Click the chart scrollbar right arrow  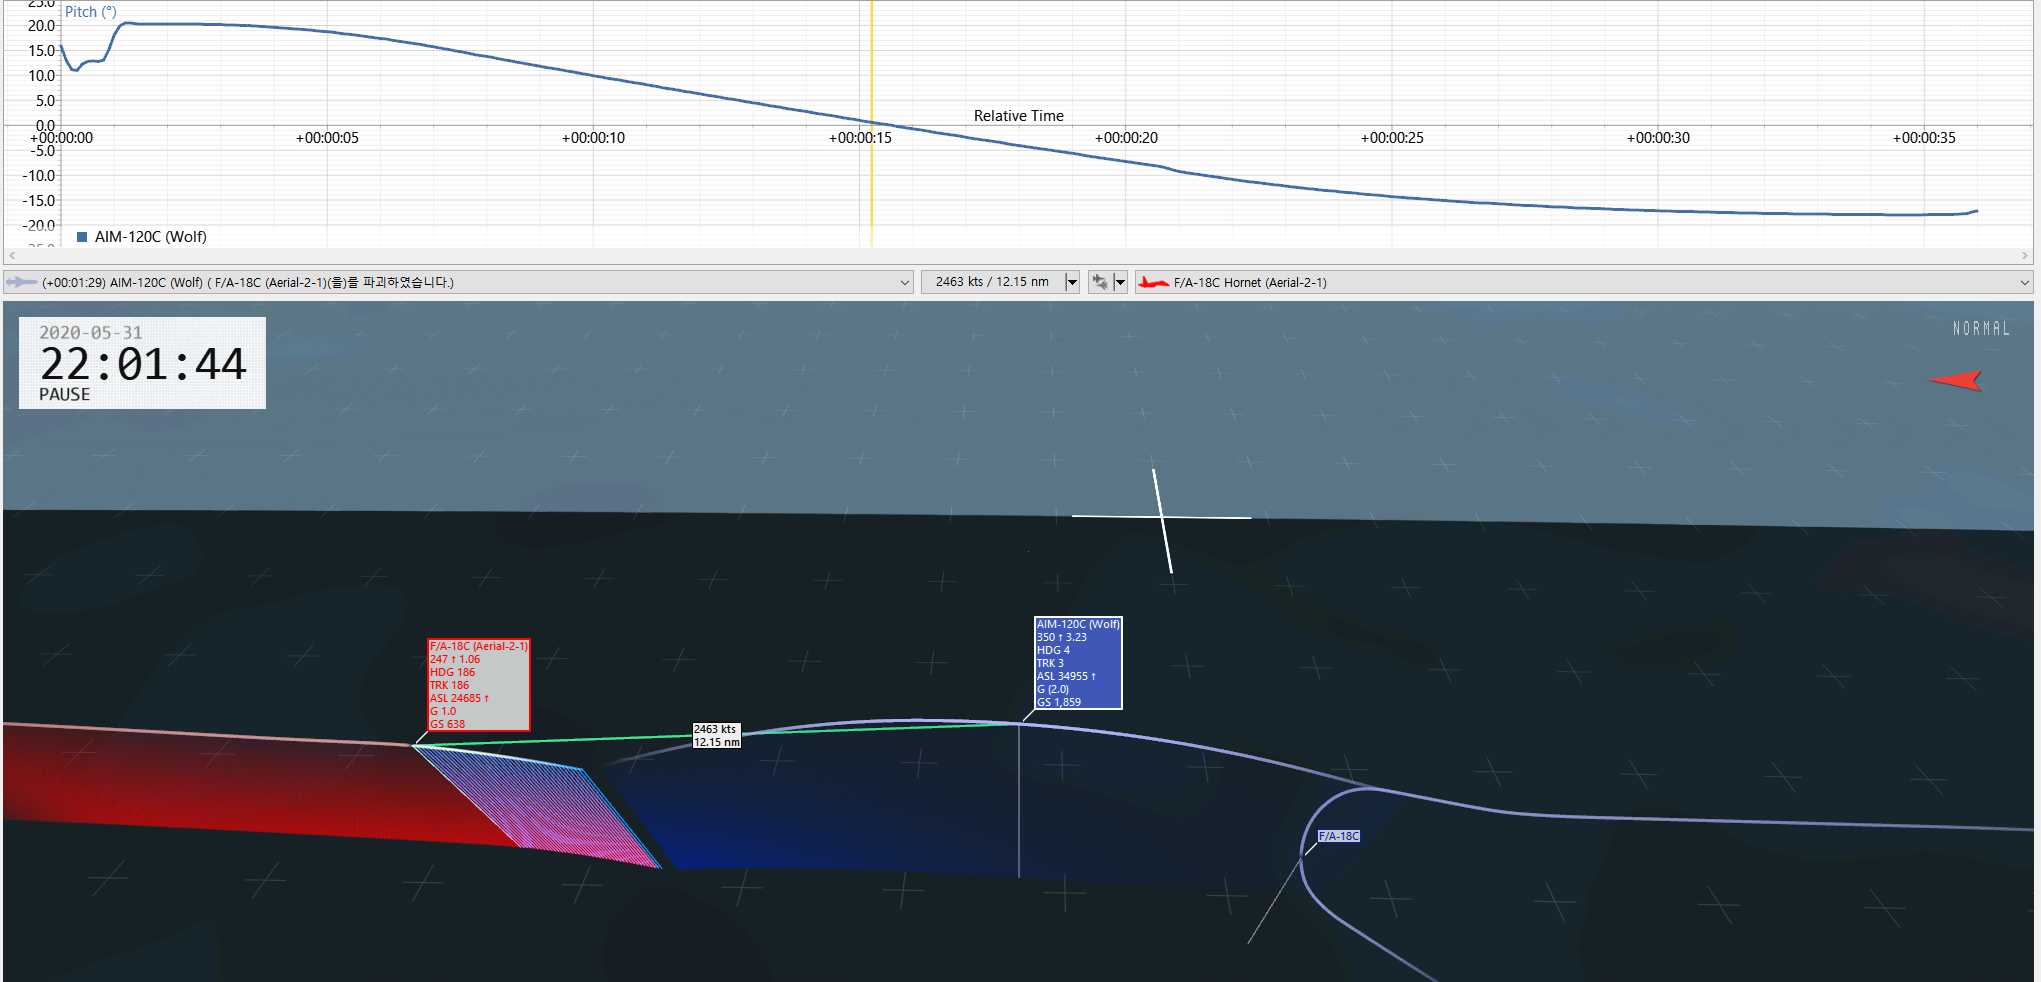(x=2025, y=256)
